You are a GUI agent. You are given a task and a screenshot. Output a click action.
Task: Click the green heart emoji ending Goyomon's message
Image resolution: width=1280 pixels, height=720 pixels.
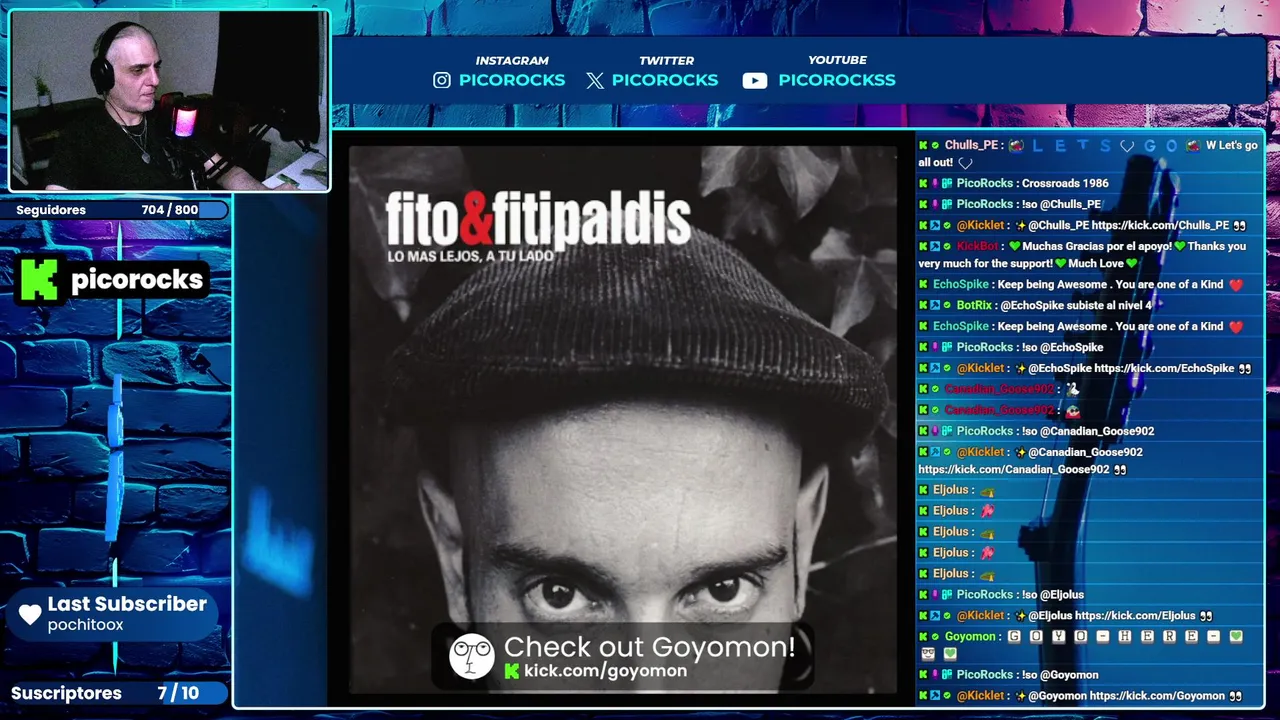pyautogui.click(x=950, y=654)
